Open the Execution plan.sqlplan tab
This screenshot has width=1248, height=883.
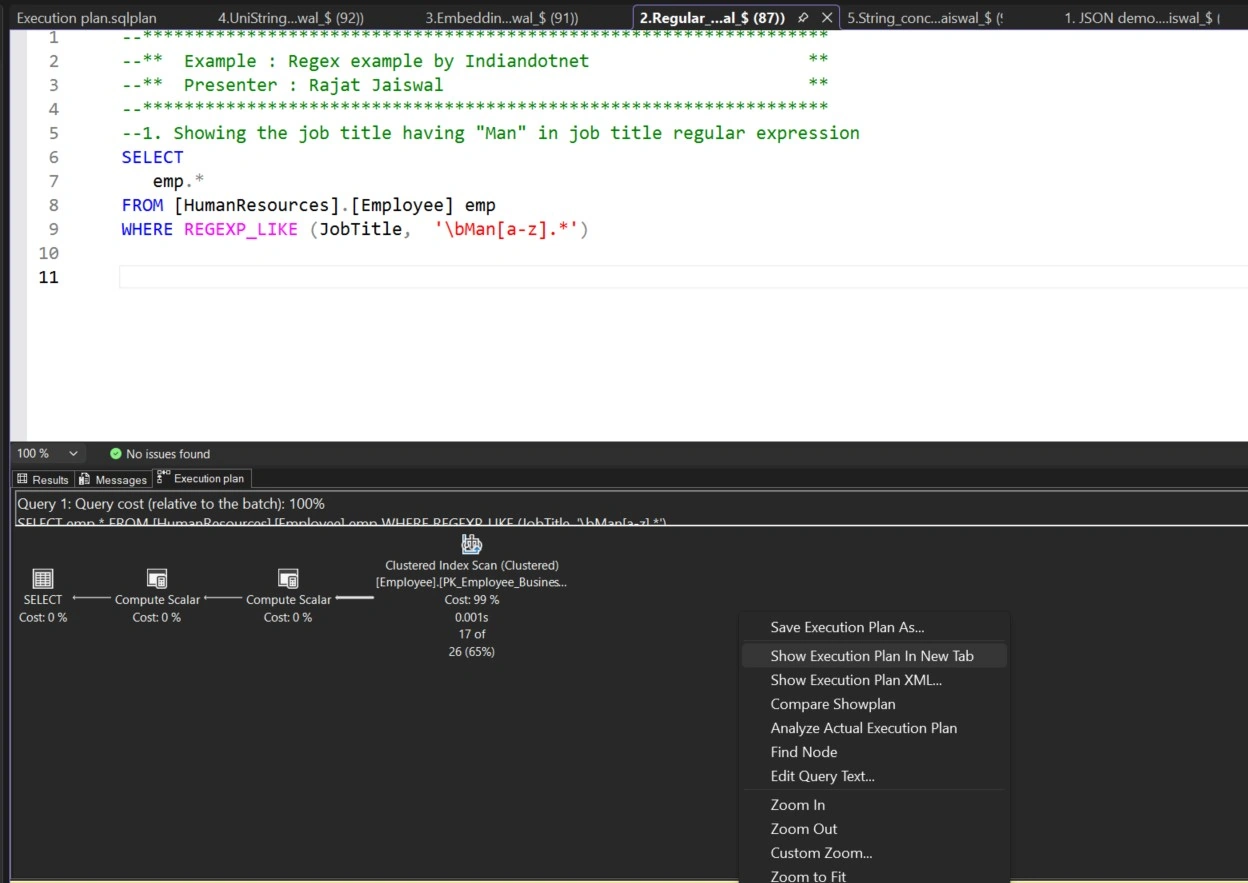pyautogui.click(x=87, y=18)
